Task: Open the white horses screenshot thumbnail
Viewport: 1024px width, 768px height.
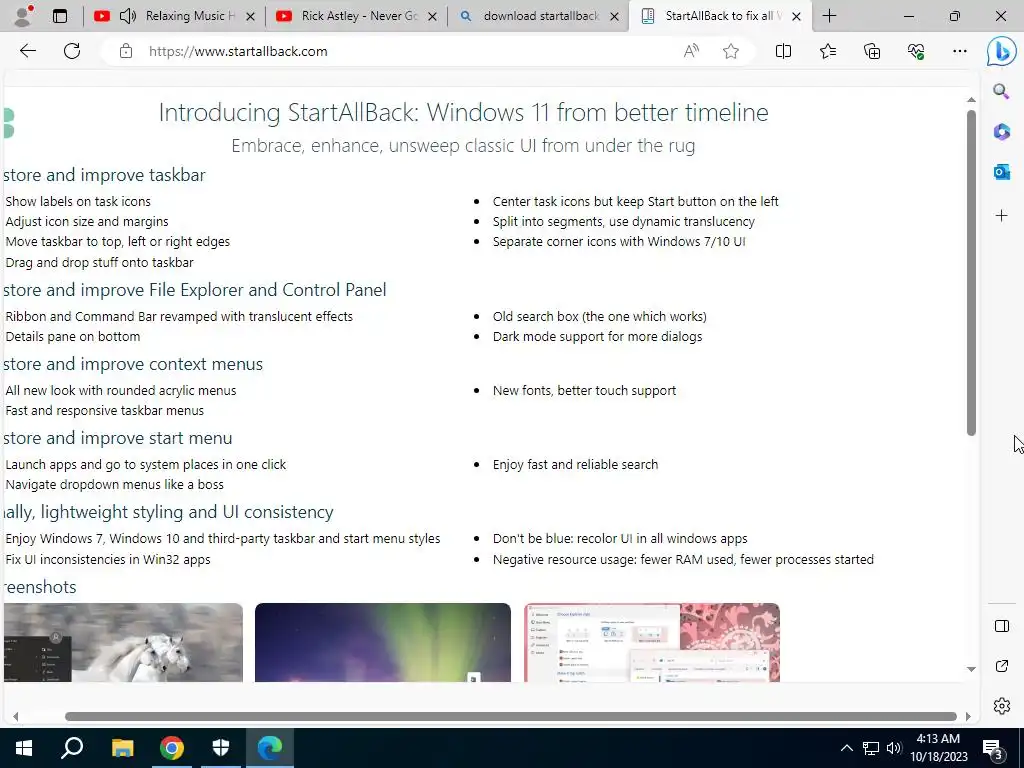Action: pyautogui.click(x=123, y=643)
